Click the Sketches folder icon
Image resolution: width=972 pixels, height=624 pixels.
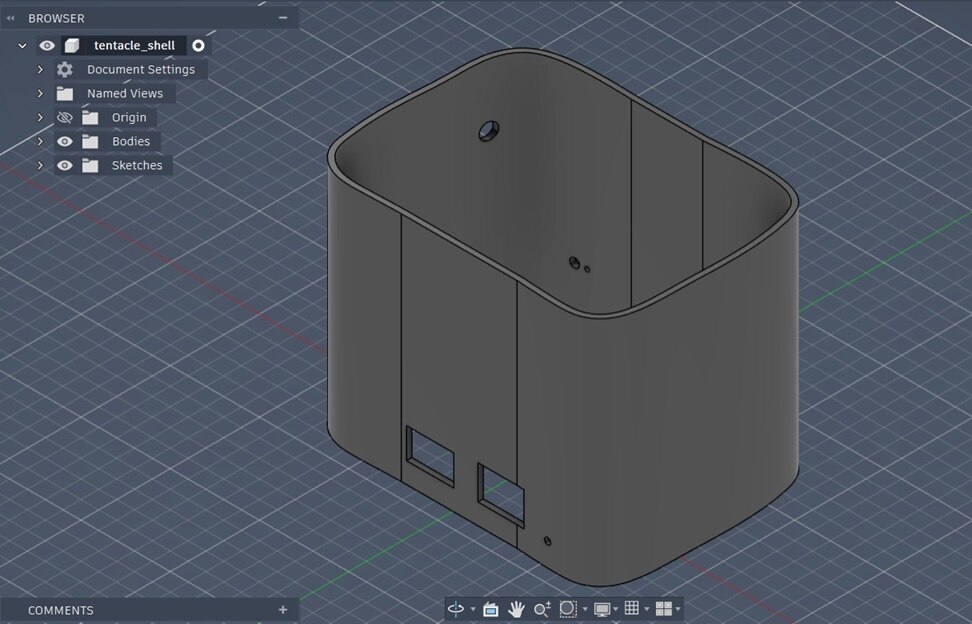point(90,166)
